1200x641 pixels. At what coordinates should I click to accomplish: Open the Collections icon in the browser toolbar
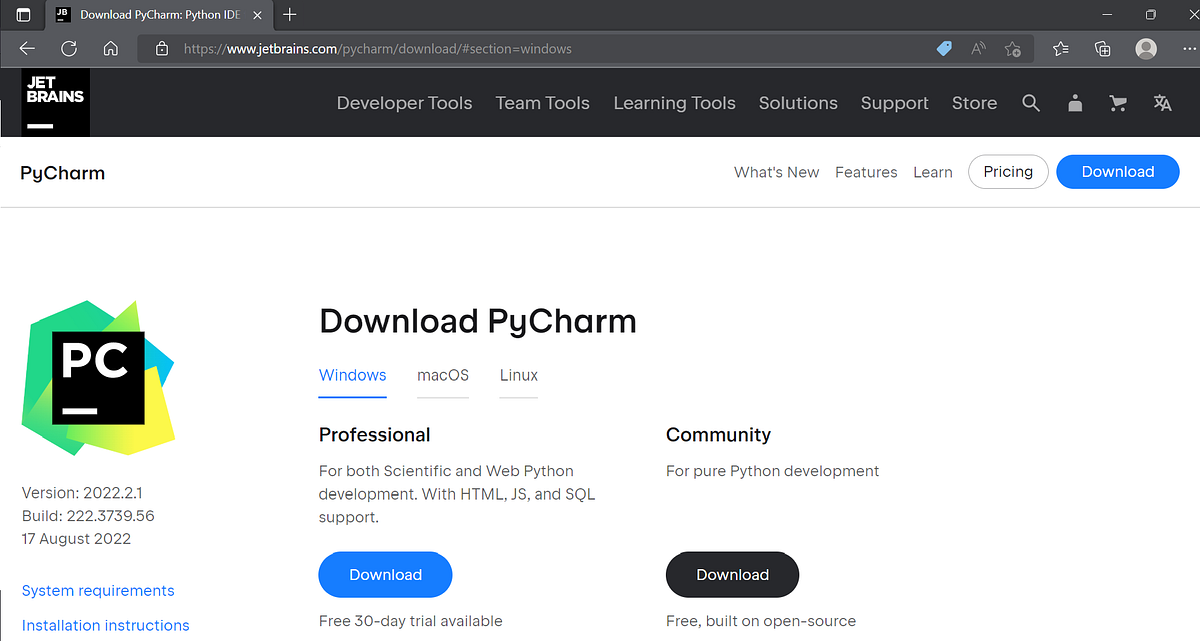1101,48
